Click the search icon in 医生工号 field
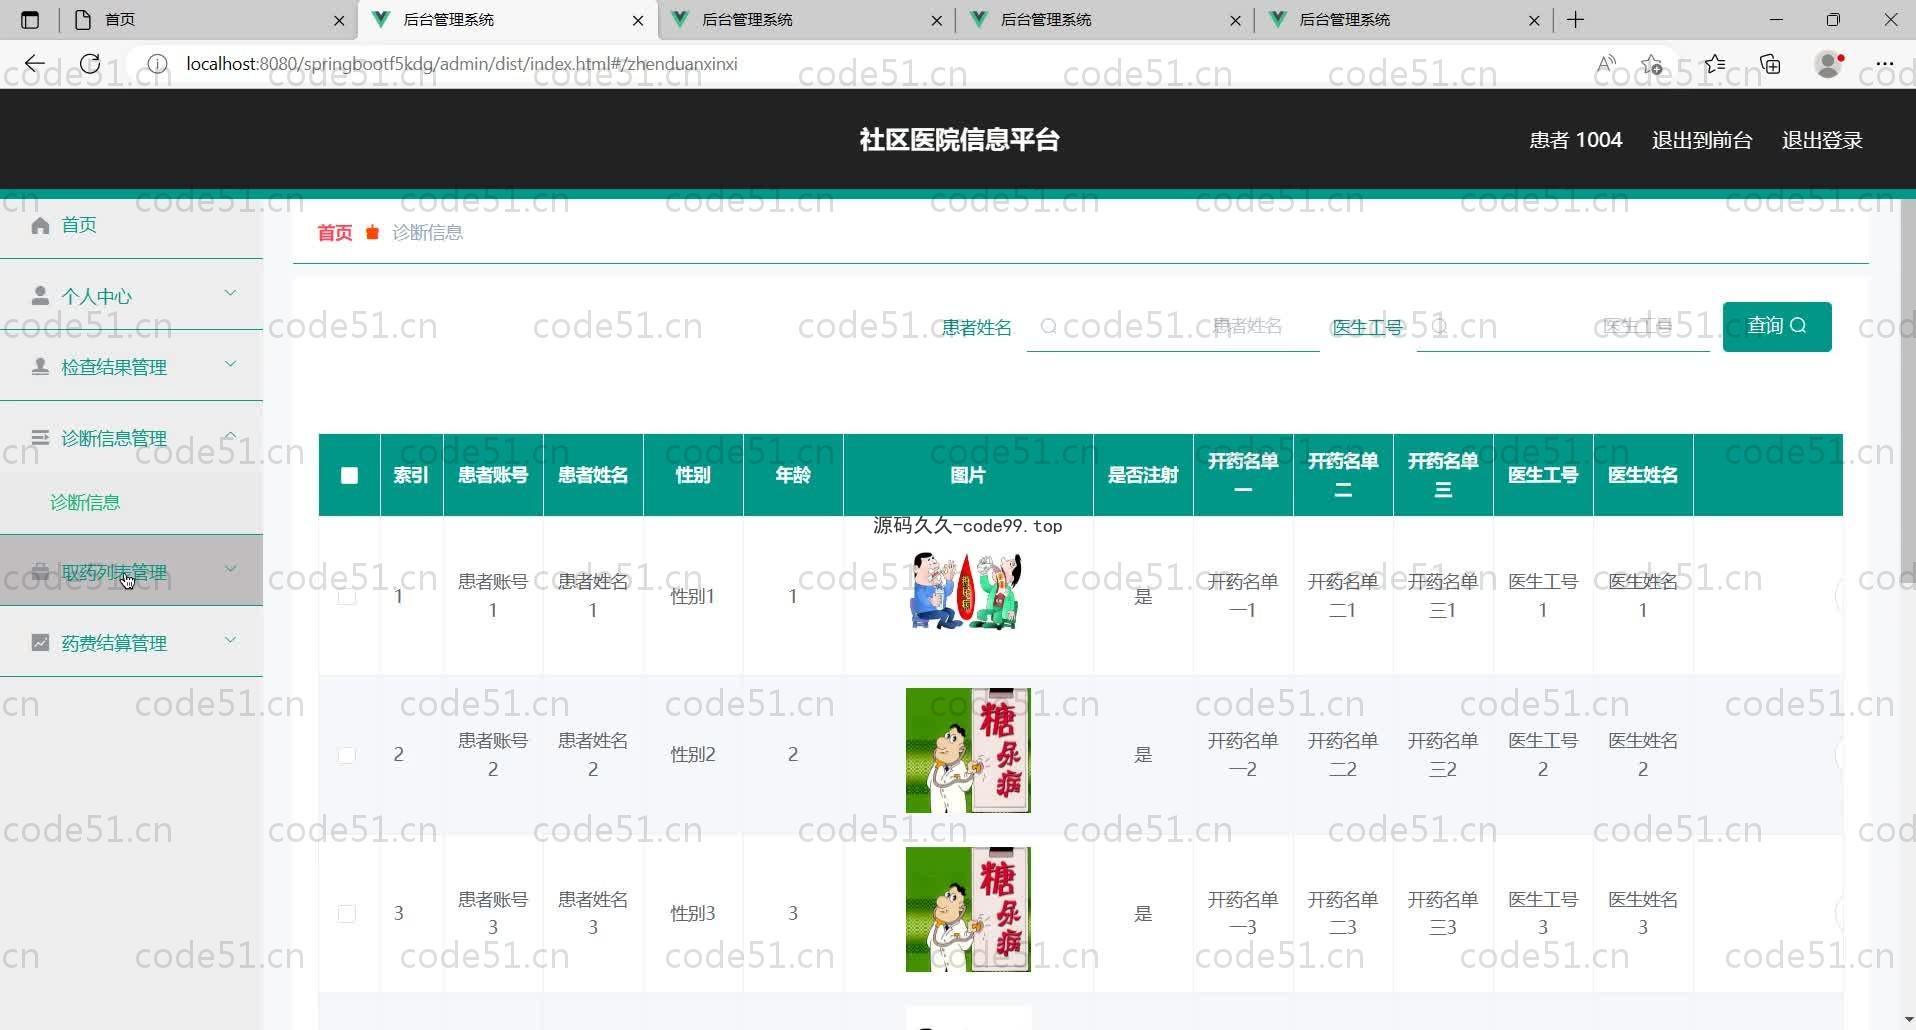This screenshot has width=1916, height=1030. [x=1438, y=326]
